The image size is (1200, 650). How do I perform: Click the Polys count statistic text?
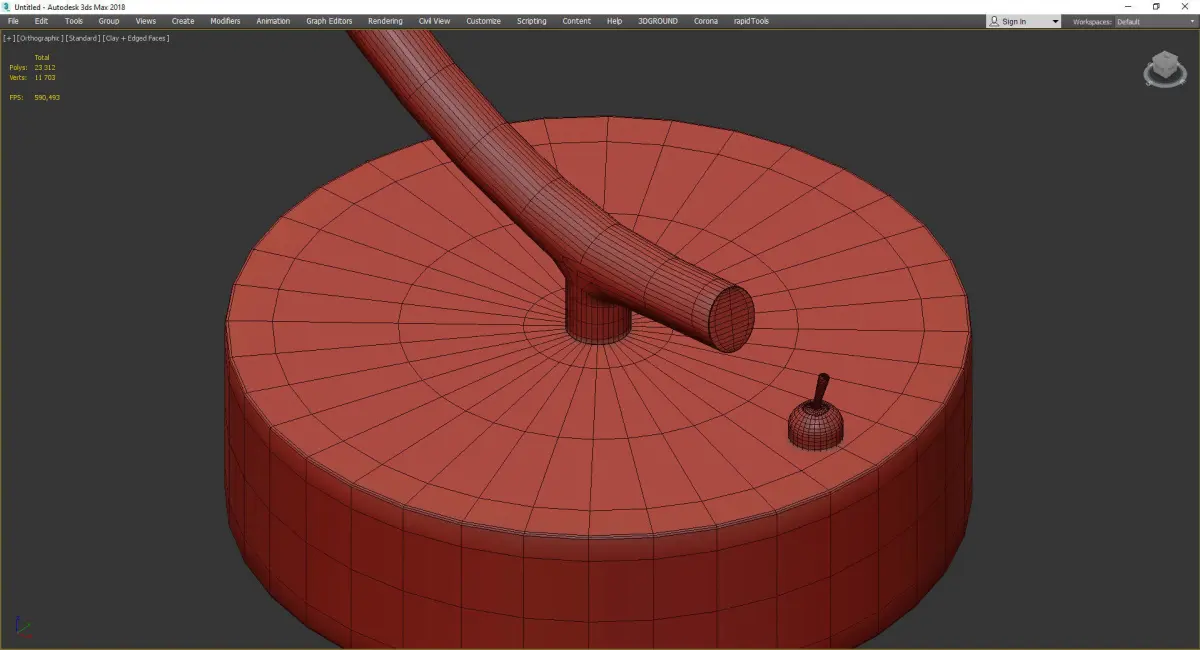pyautogui.click(x=33, y=67)
